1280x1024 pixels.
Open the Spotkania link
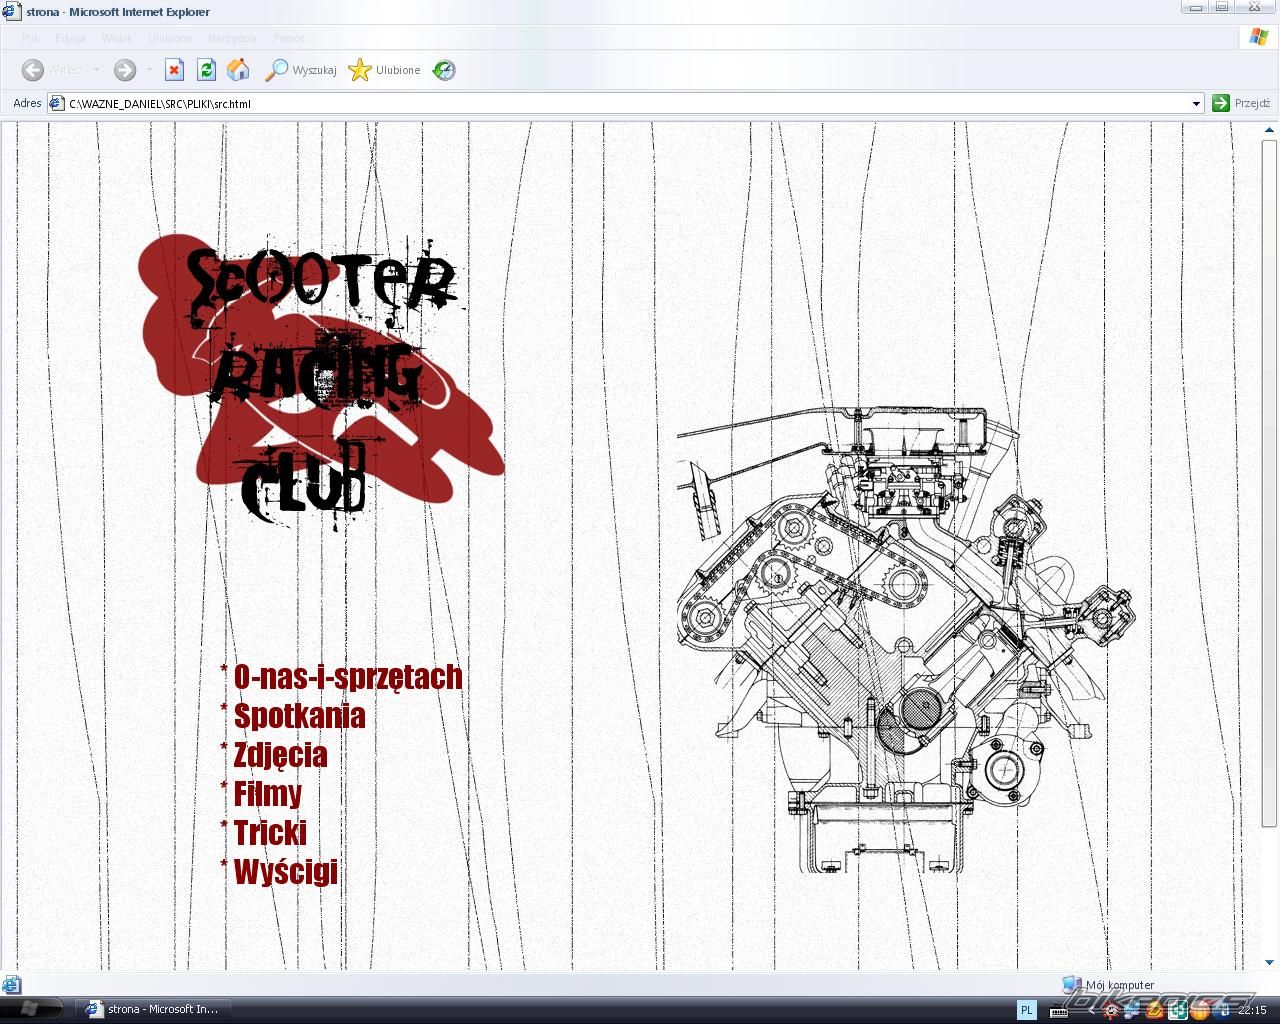coord(299,716)
